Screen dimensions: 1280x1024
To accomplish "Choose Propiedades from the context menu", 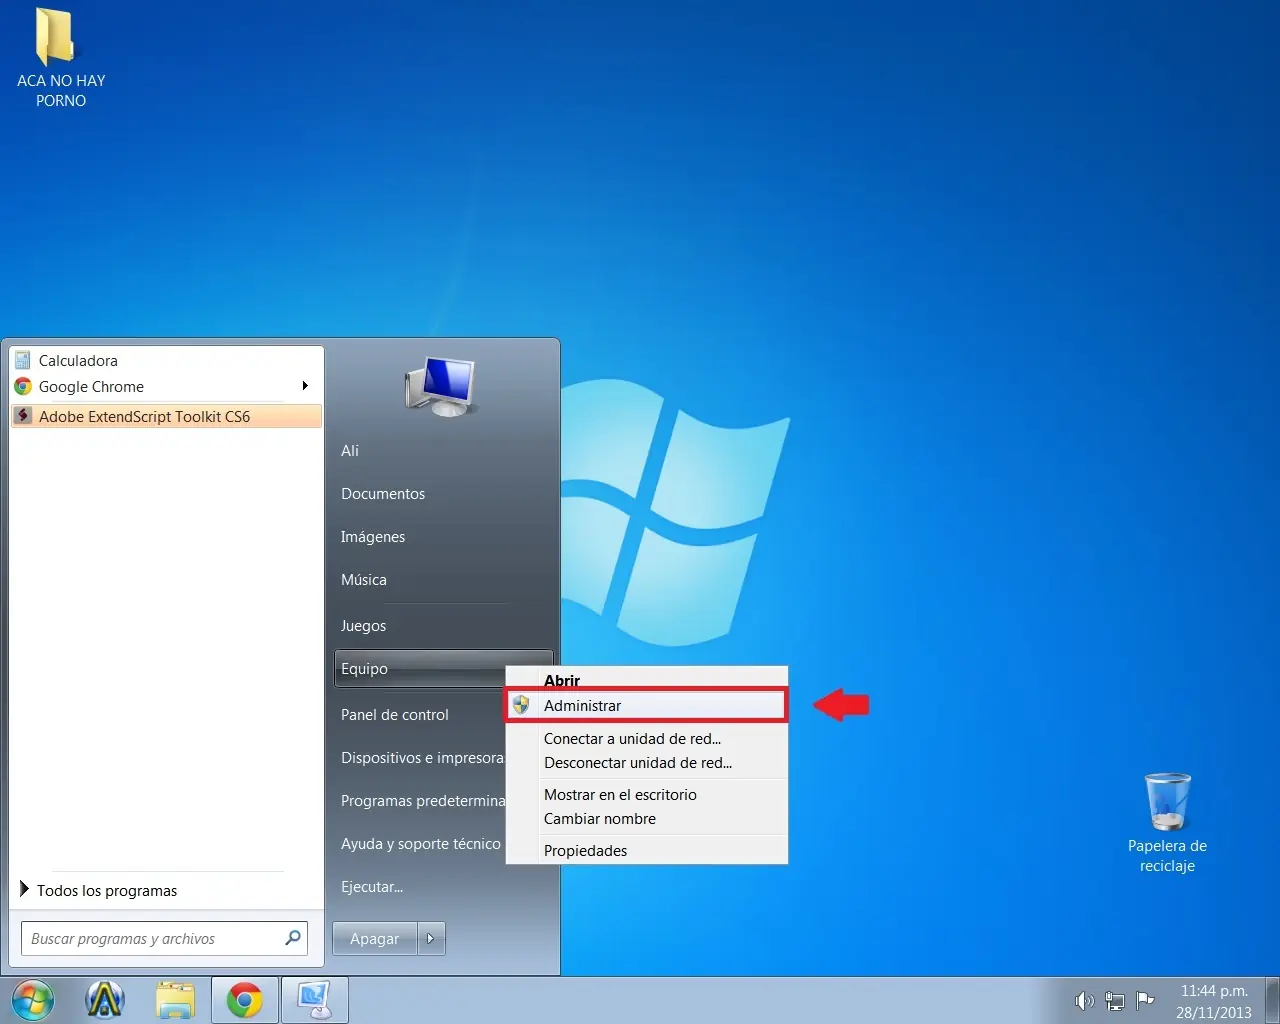I will 586,850.
